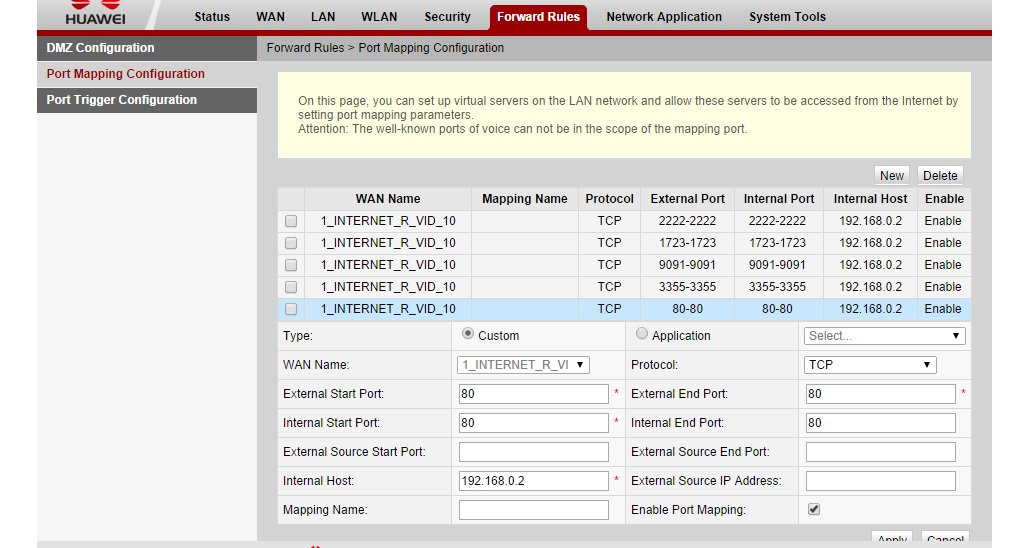Click the WAN Name column header
The image size is (1018, 548).
388,199
